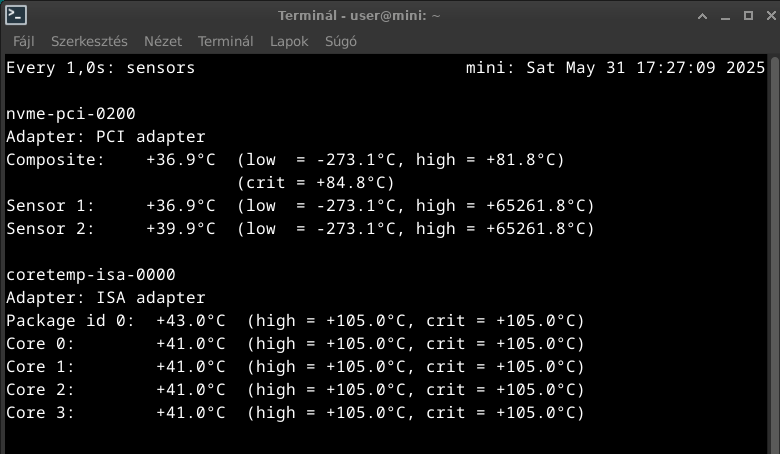Click the timestamp 'Sat May 31 17:27:09 2025'

(645, 68)
